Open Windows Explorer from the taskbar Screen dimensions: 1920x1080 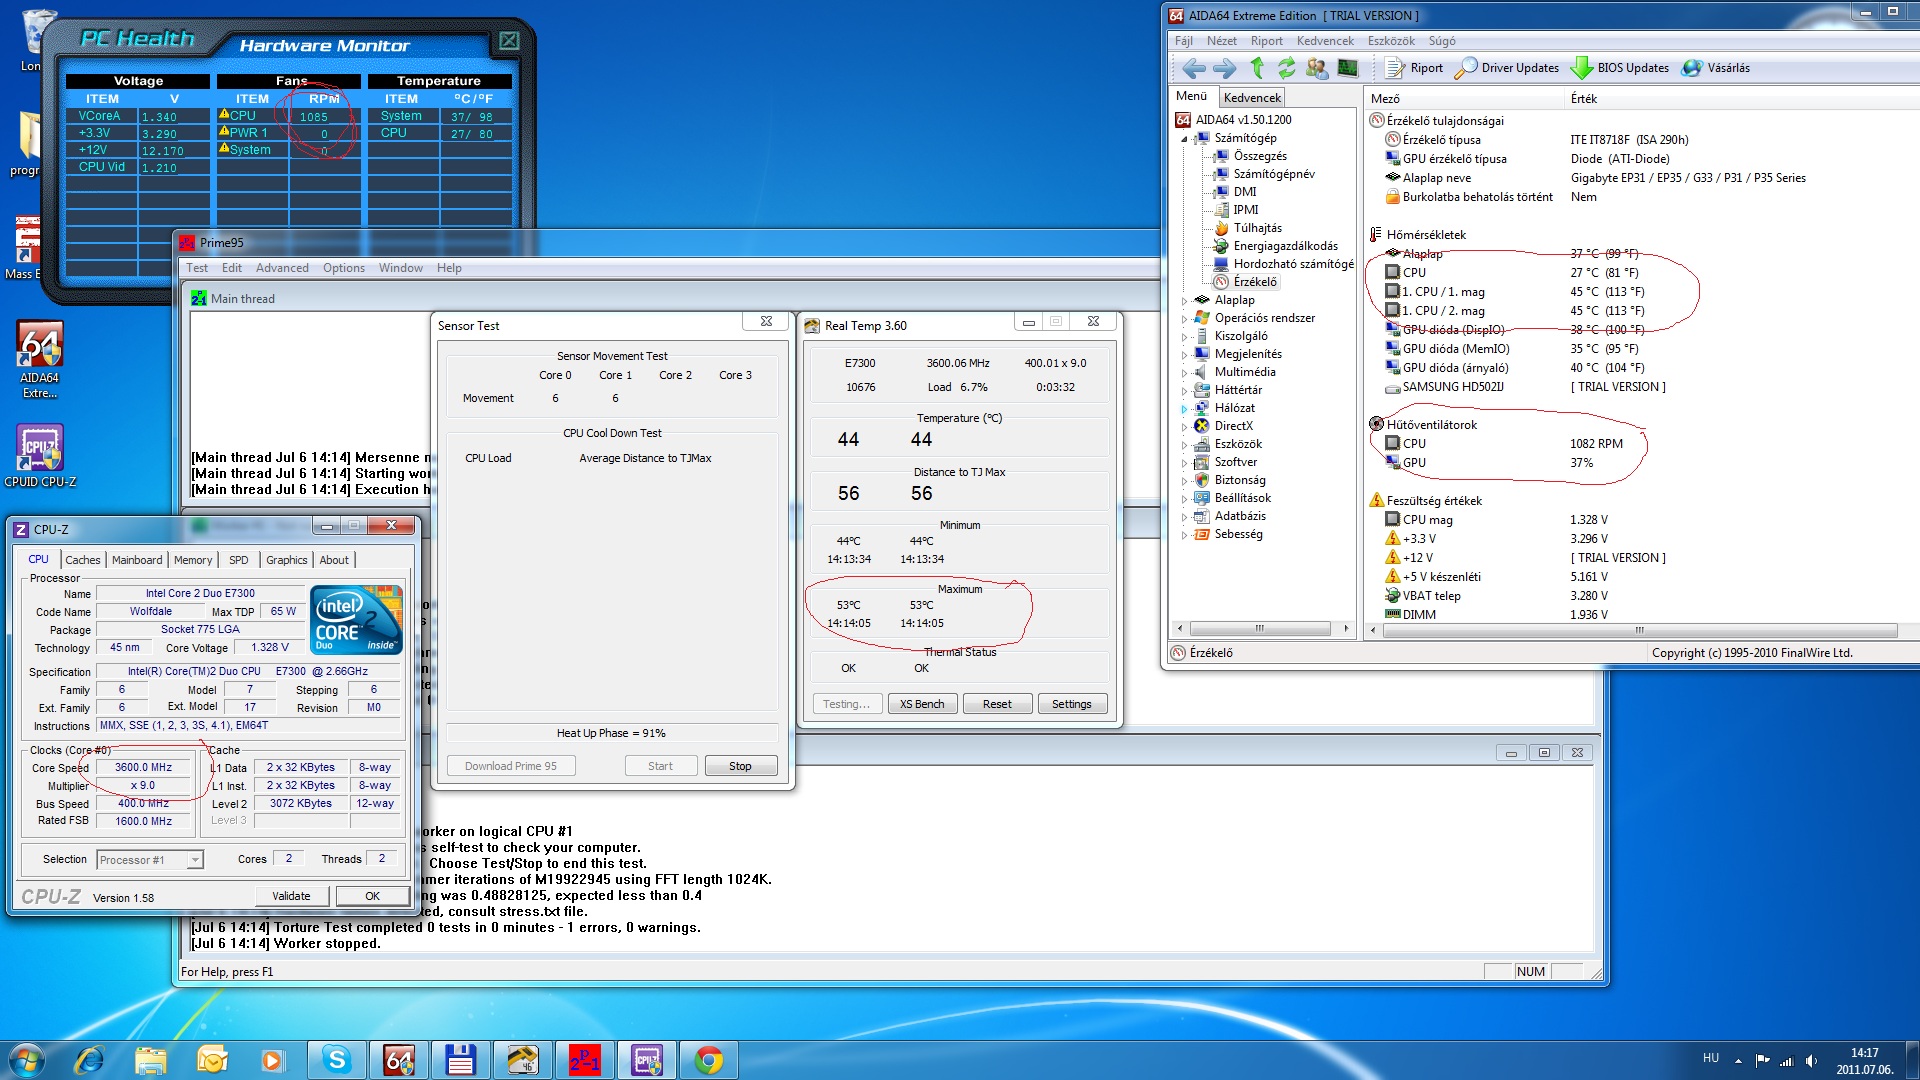click(151, 1060)
